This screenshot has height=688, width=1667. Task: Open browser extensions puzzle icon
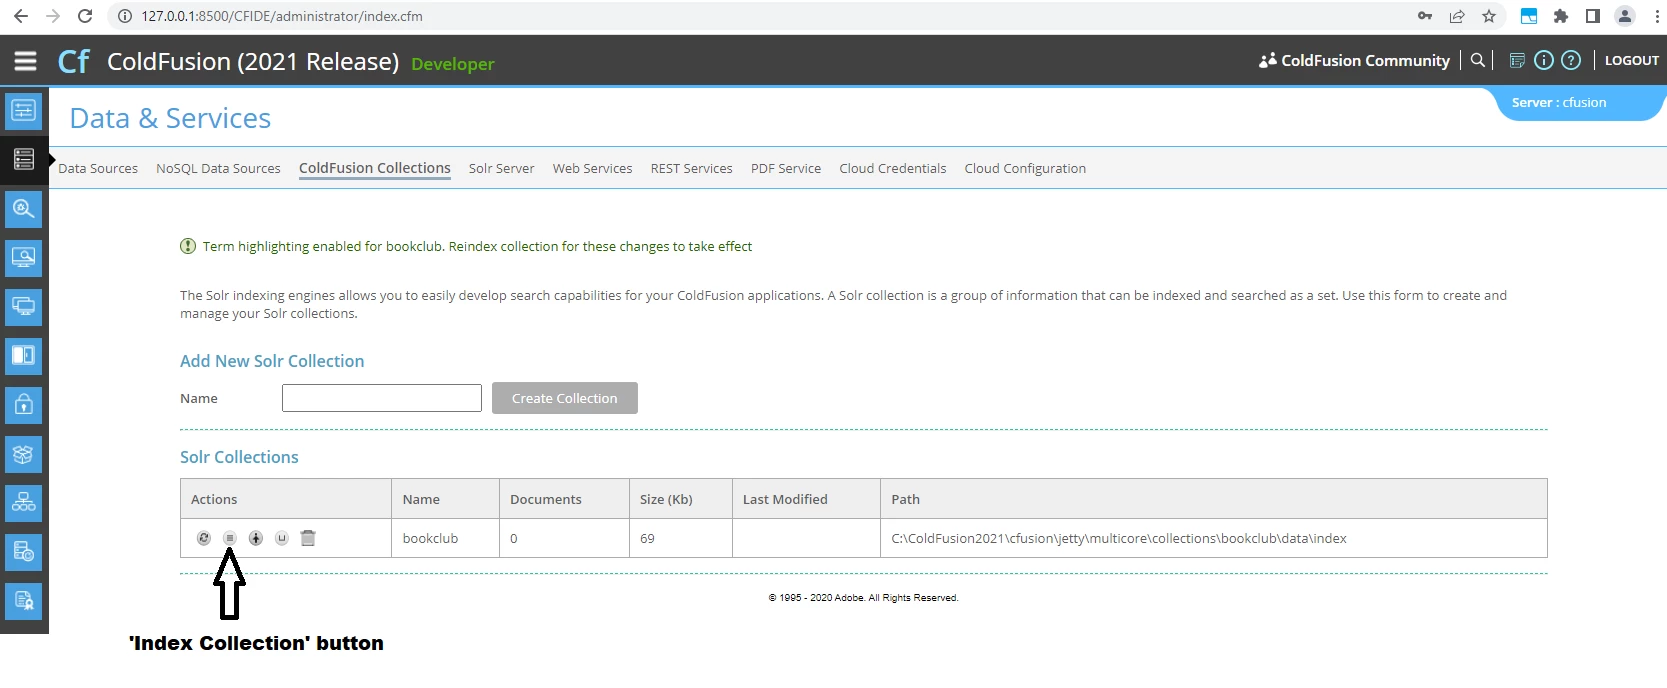[x=1561, y=16]
